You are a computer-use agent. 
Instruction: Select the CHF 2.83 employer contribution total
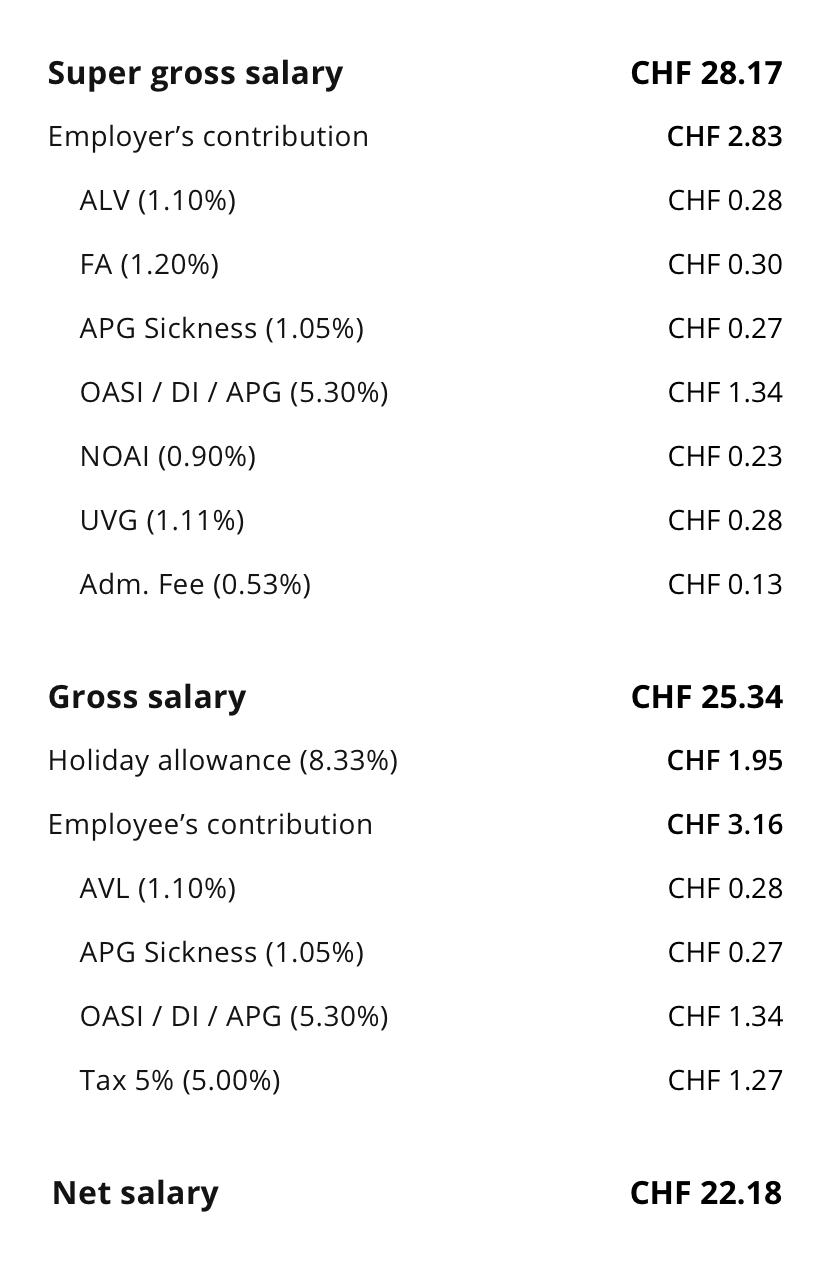(724, 136)
